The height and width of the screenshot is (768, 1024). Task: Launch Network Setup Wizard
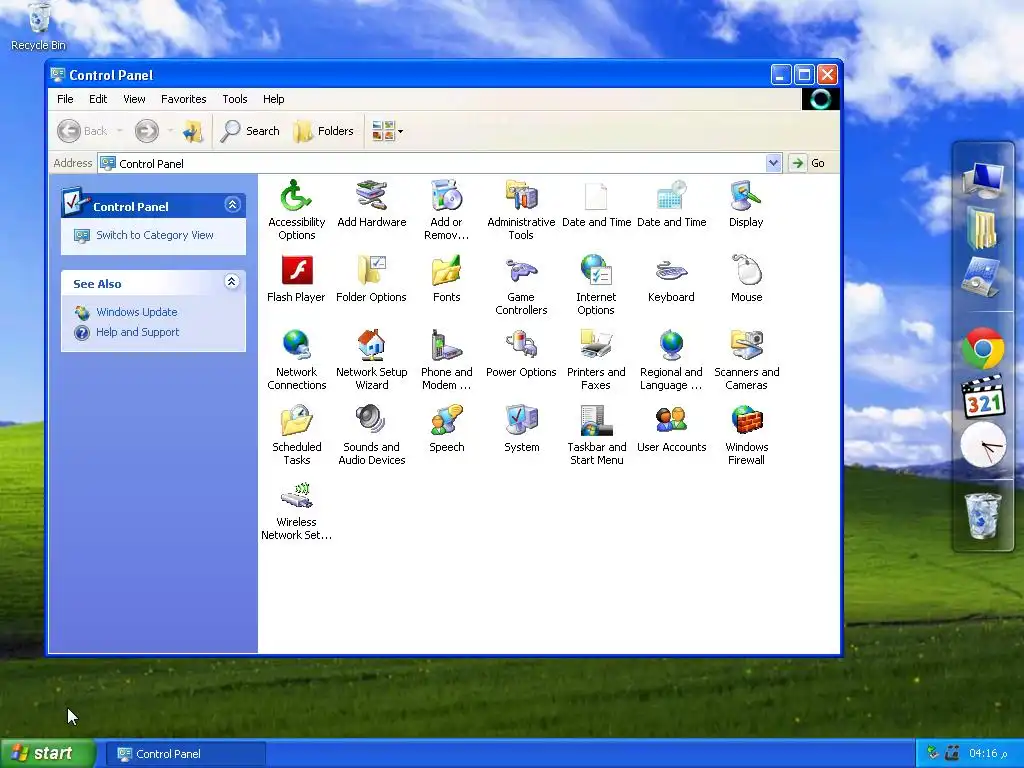pyautogui.click(x=372, y=359)
